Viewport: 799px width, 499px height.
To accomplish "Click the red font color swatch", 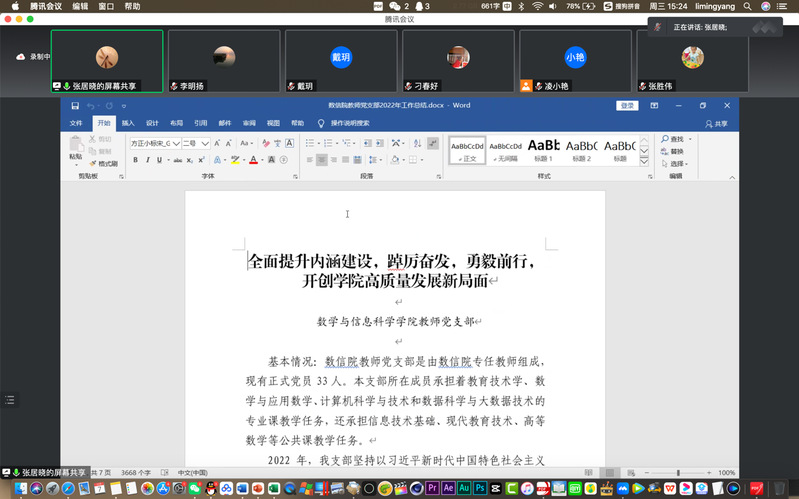I will pyautogui.click(x=253, y=159).
